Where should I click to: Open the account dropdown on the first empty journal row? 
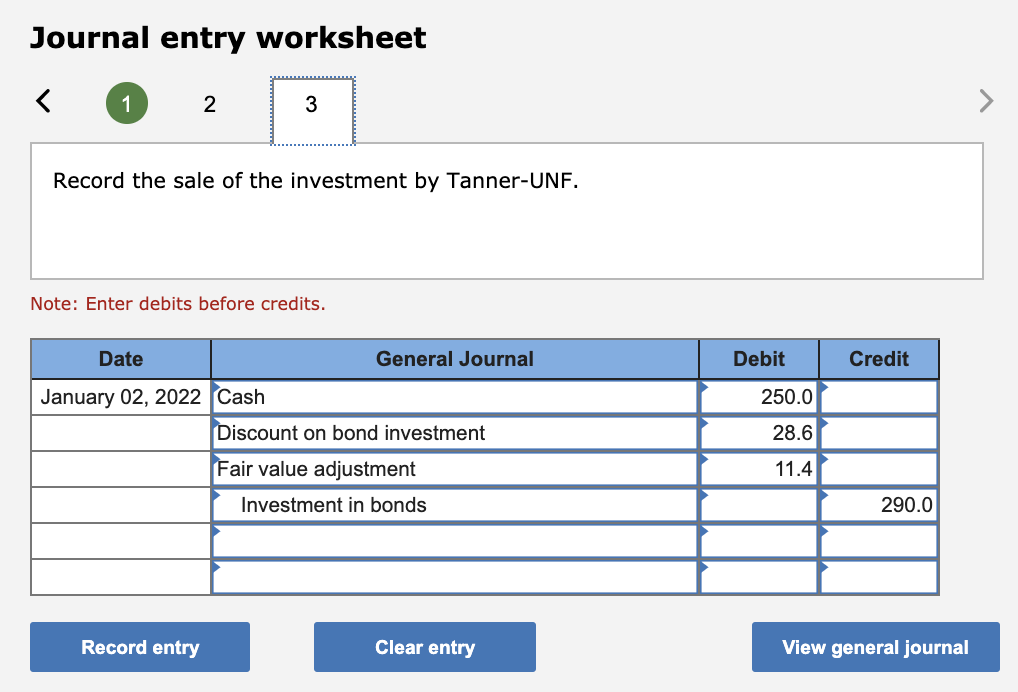214,533
